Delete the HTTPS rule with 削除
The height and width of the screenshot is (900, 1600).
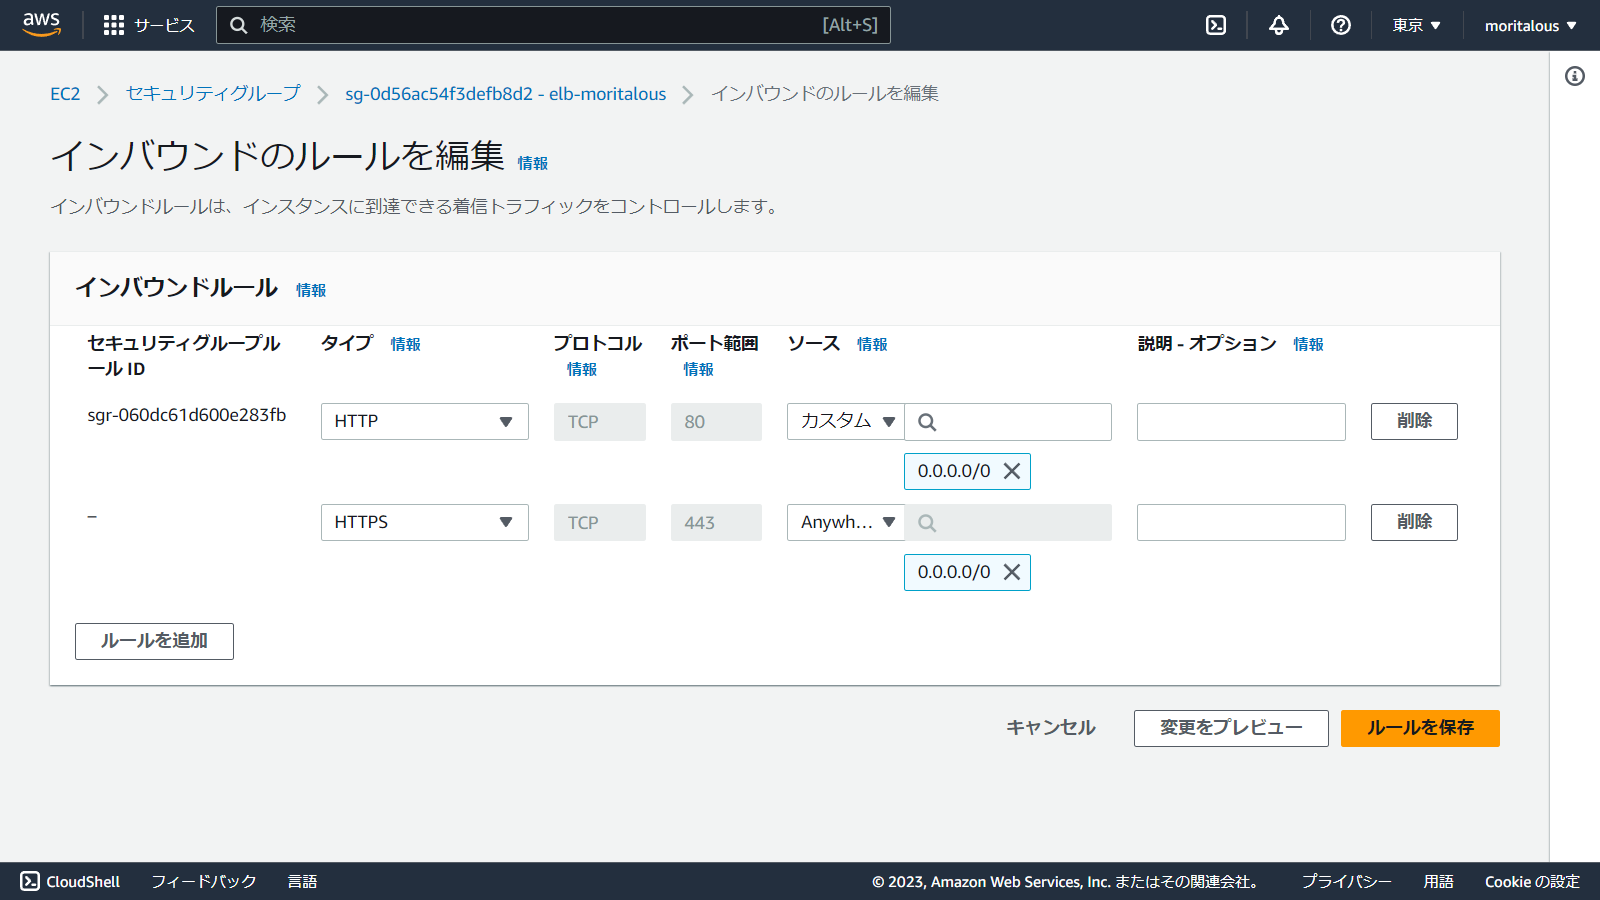[x=1413, y=522]
